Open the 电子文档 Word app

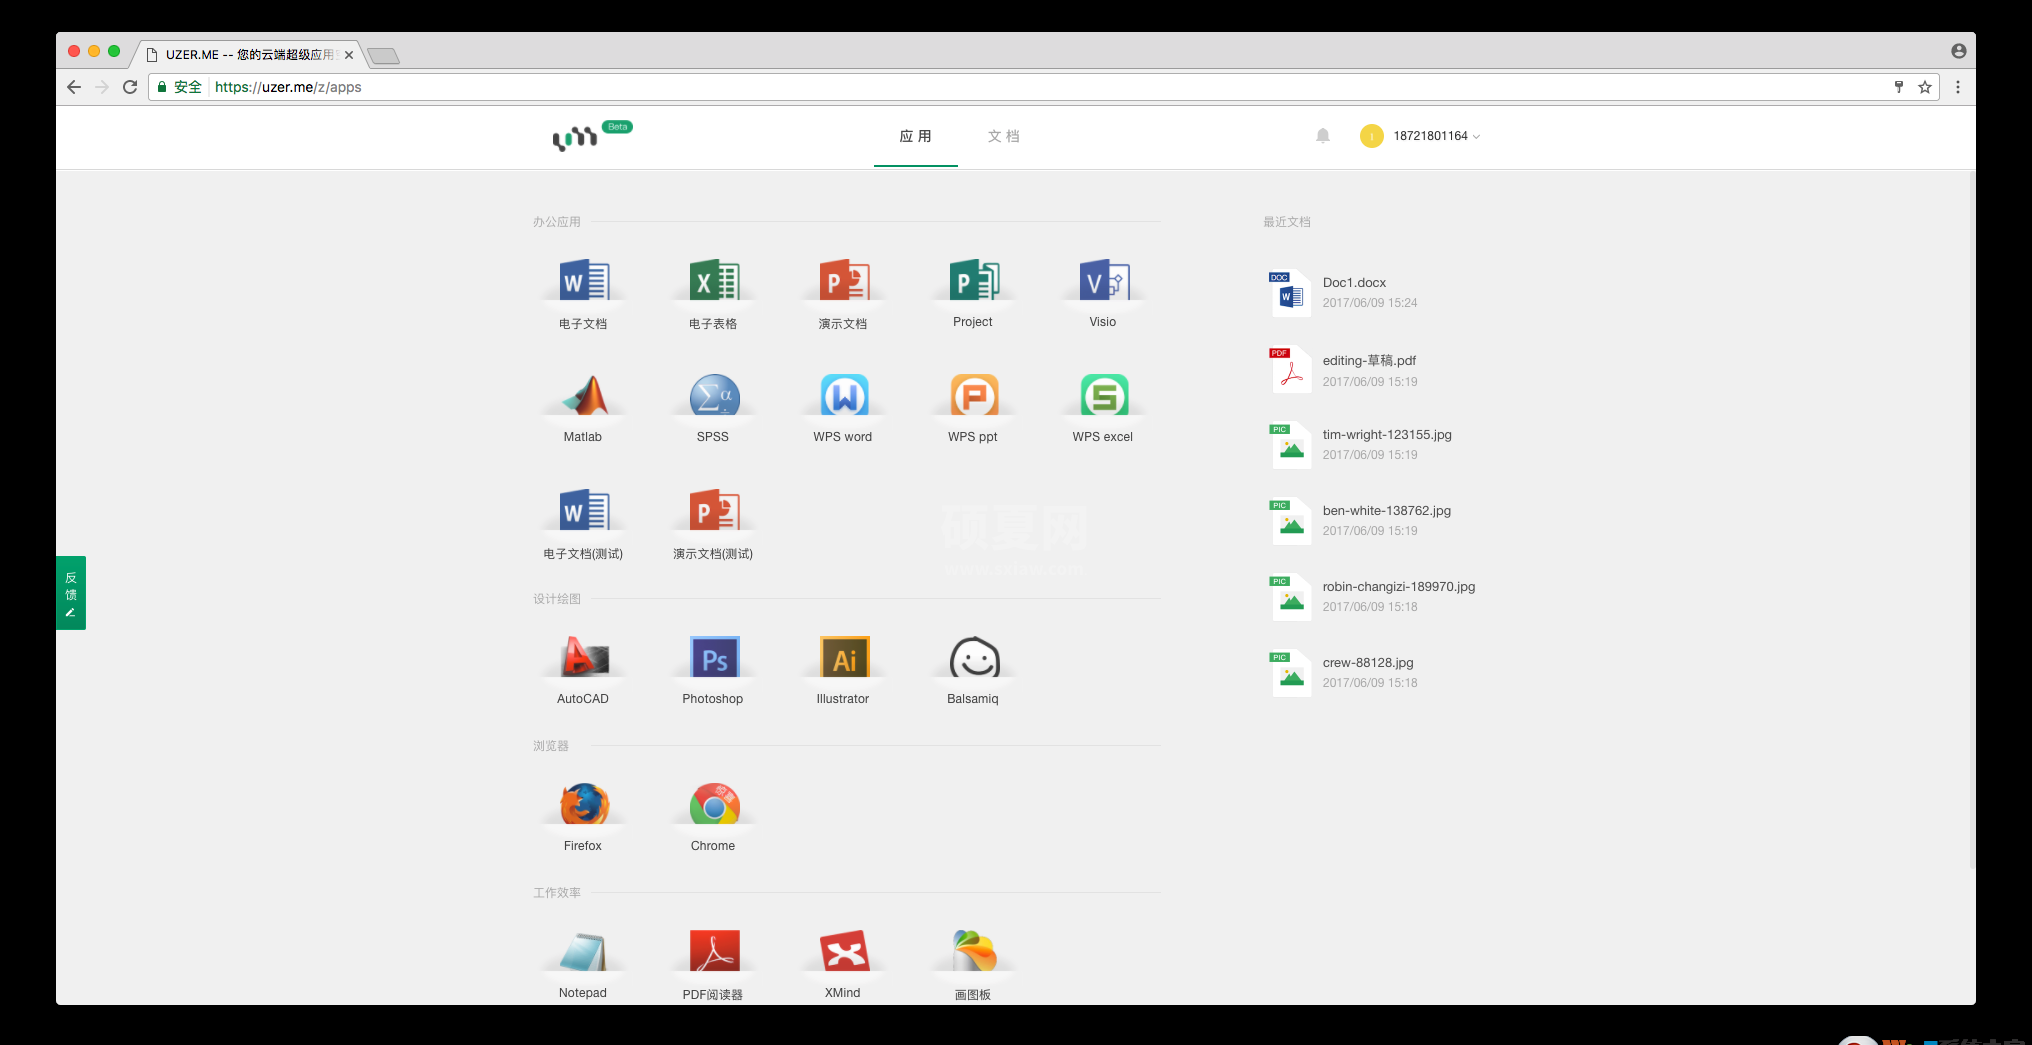[x=584, y=281]
